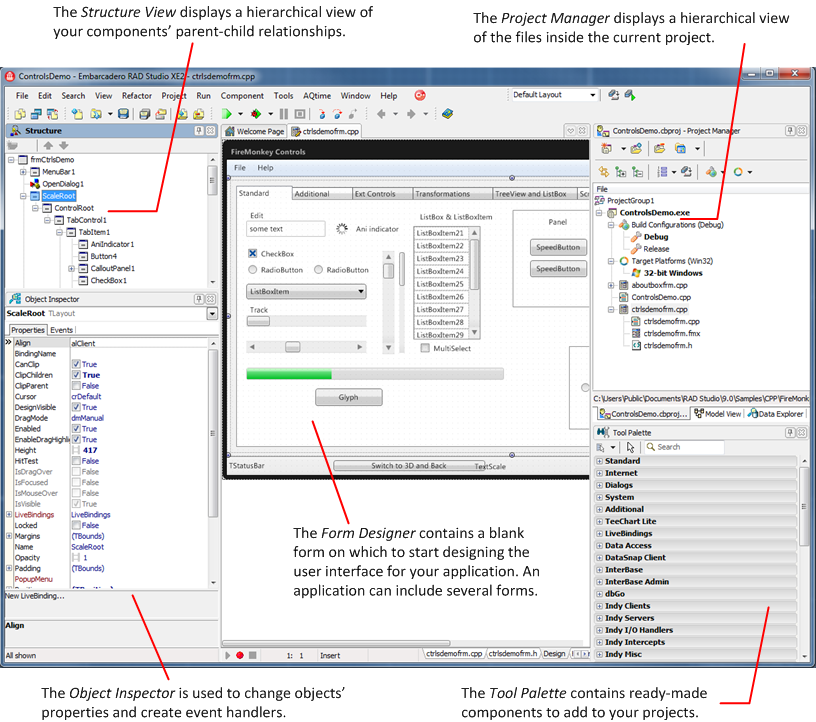
Task: Pin the Tool Palette panel
Action: 790,432
